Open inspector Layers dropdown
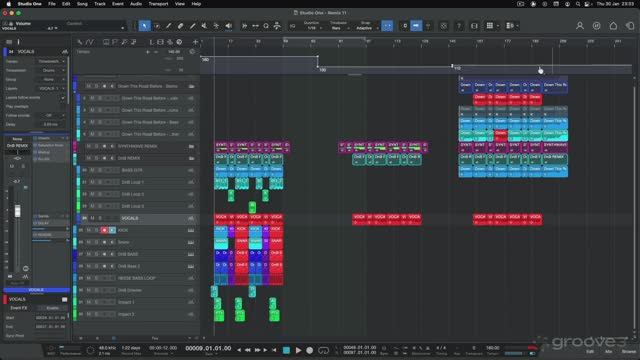The width and height of the screenshot is (640, 360). pyautogui.click(x=51, y=88)
